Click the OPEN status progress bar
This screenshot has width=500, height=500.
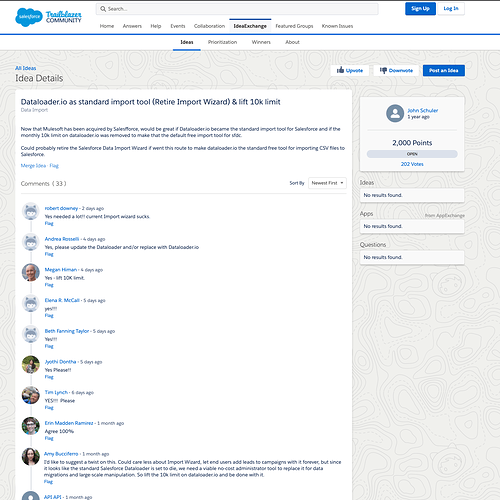(412, 154)
